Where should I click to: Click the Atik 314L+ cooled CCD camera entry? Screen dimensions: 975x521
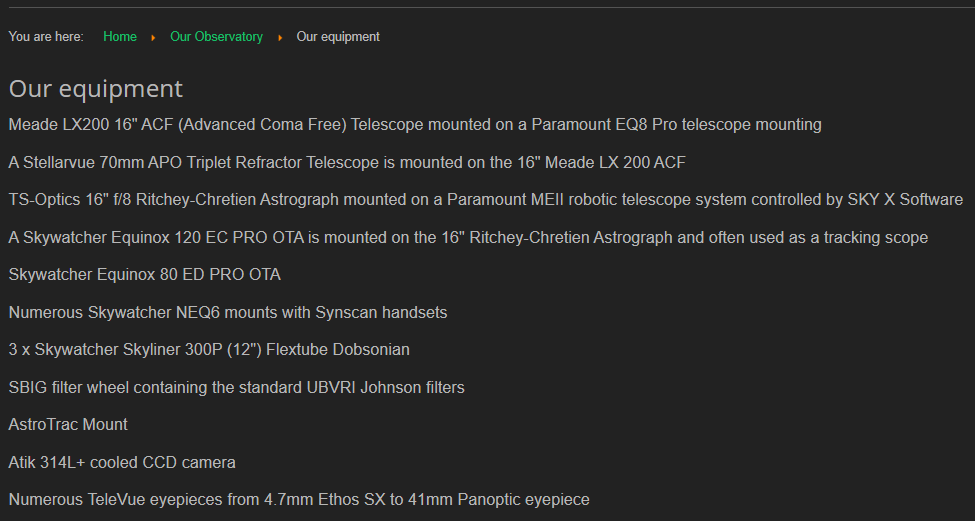pyautogui.click(x=122, y=463)
